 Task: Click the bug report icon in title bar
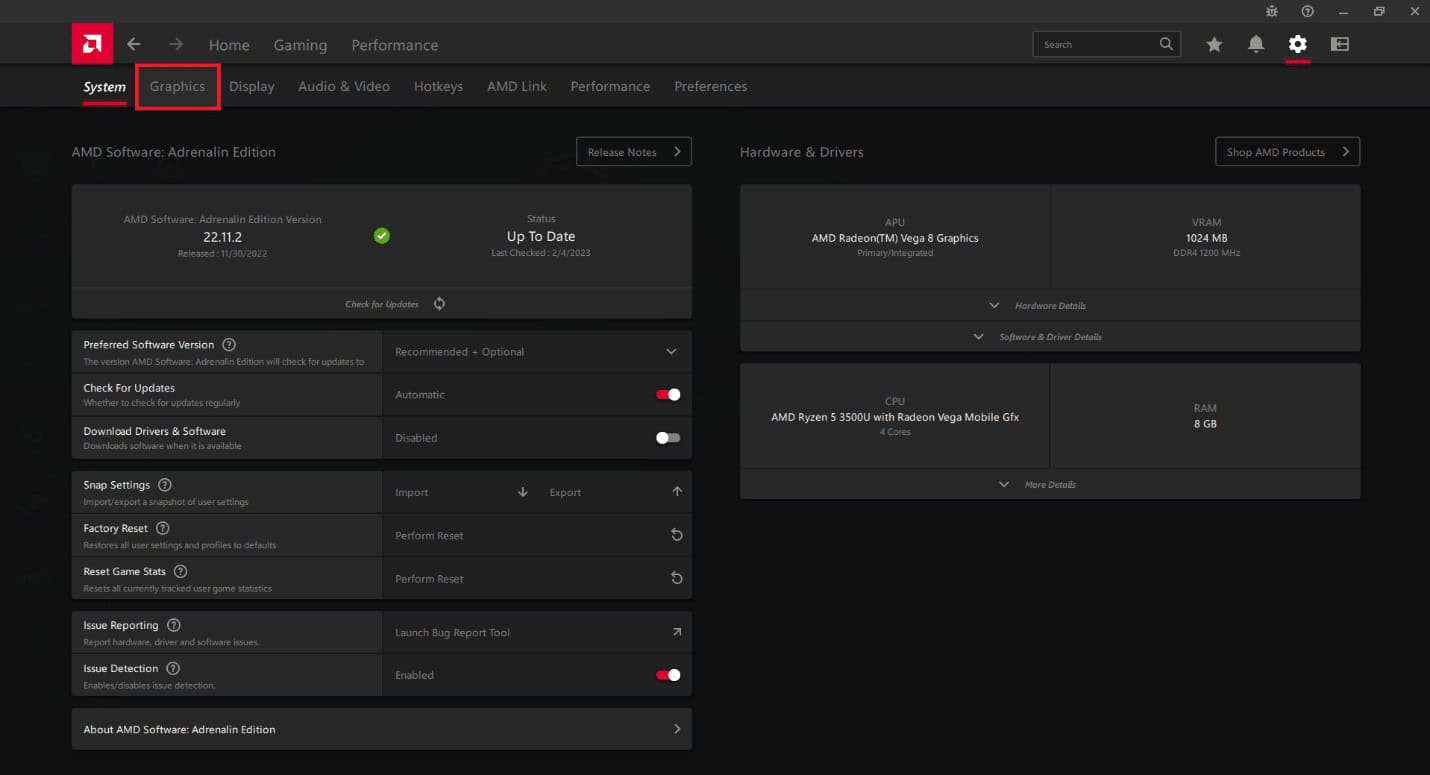(x=1272, y=11)
